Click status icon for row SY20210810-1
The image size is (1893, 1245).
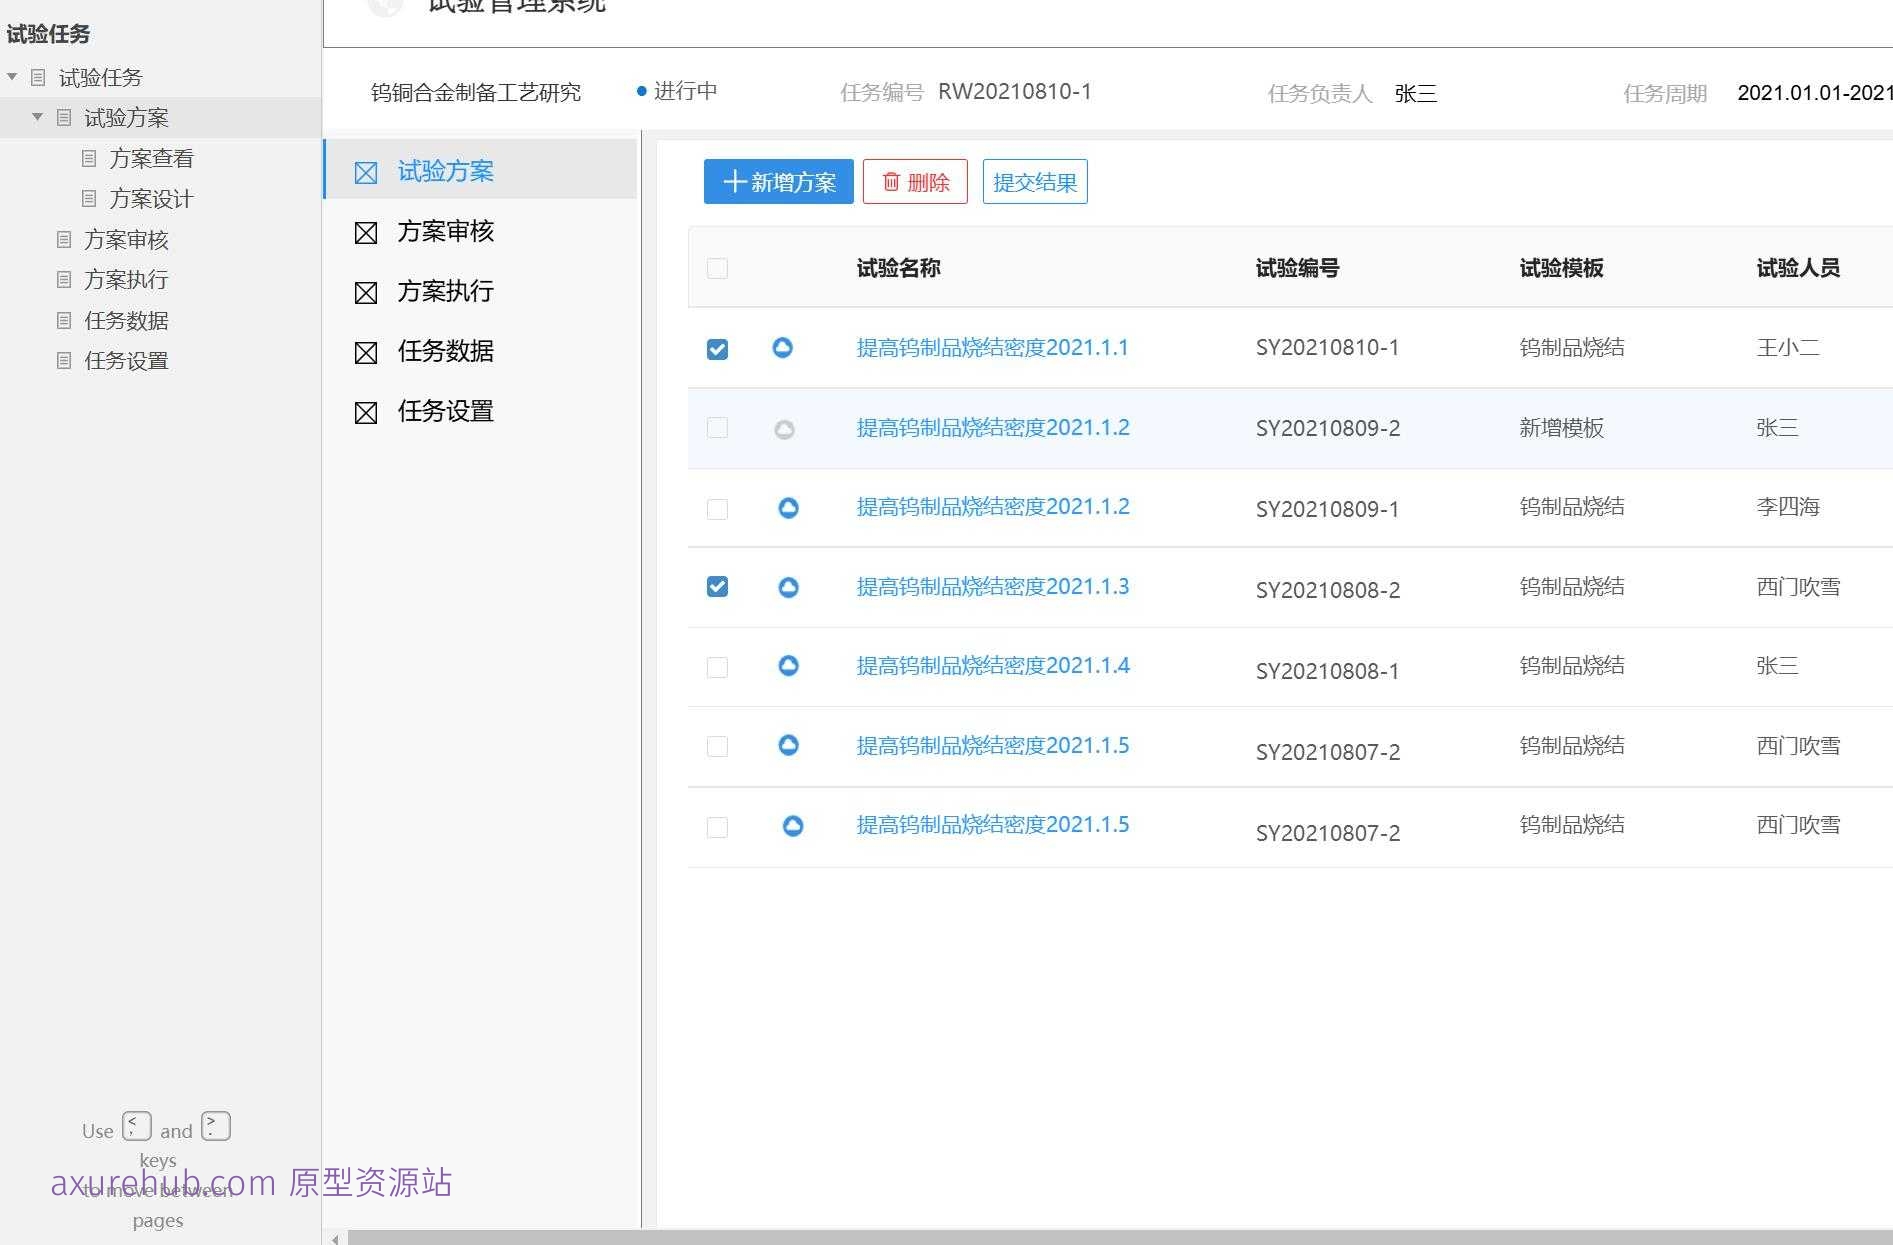(783, 348)
